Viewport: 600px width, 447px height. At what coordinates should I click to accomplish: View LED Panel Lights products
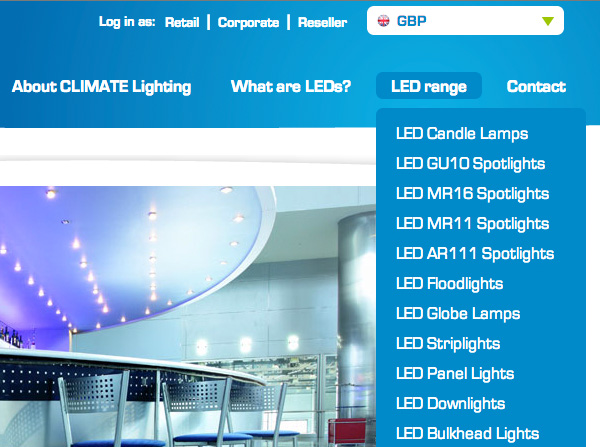coord(455,373)
